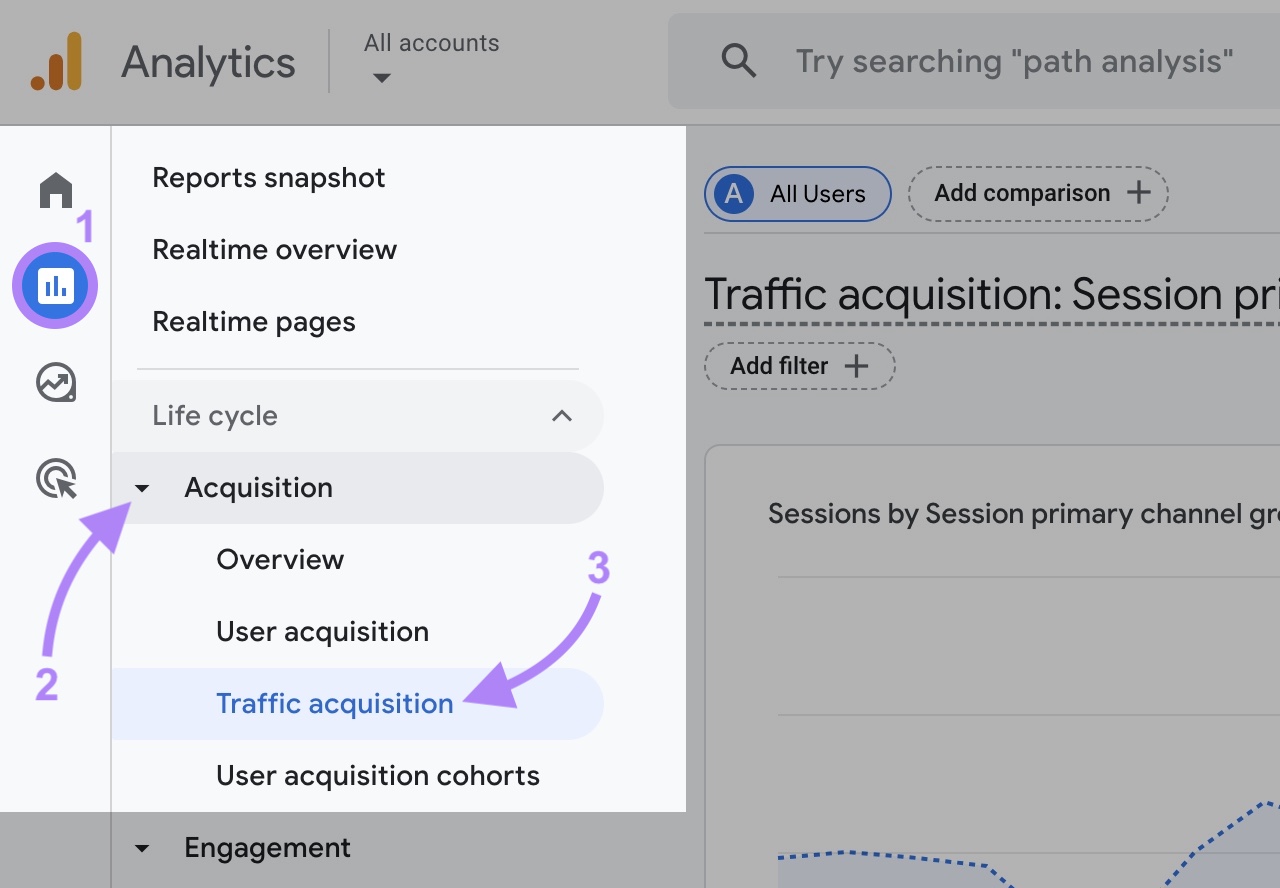
Task: Open User acquisition cohorts
Action: [377, 775]
